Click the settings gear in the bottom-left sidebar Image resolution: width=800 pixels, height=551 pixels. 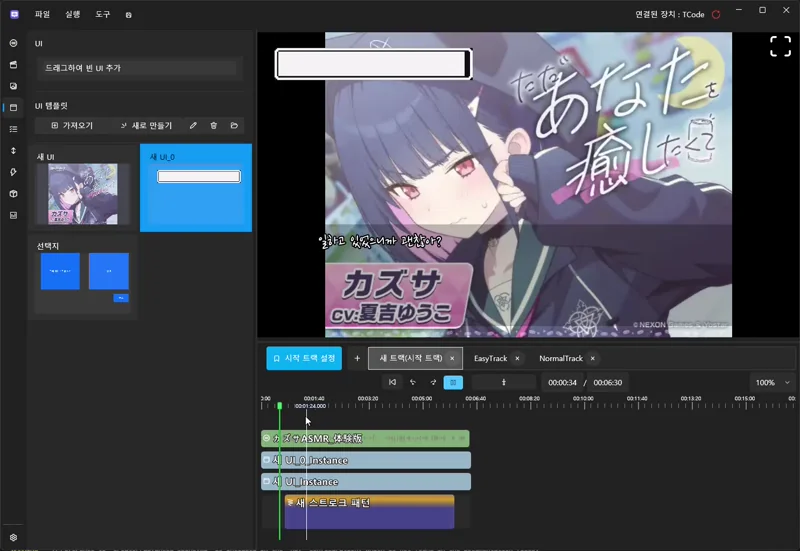pos(13,537)
